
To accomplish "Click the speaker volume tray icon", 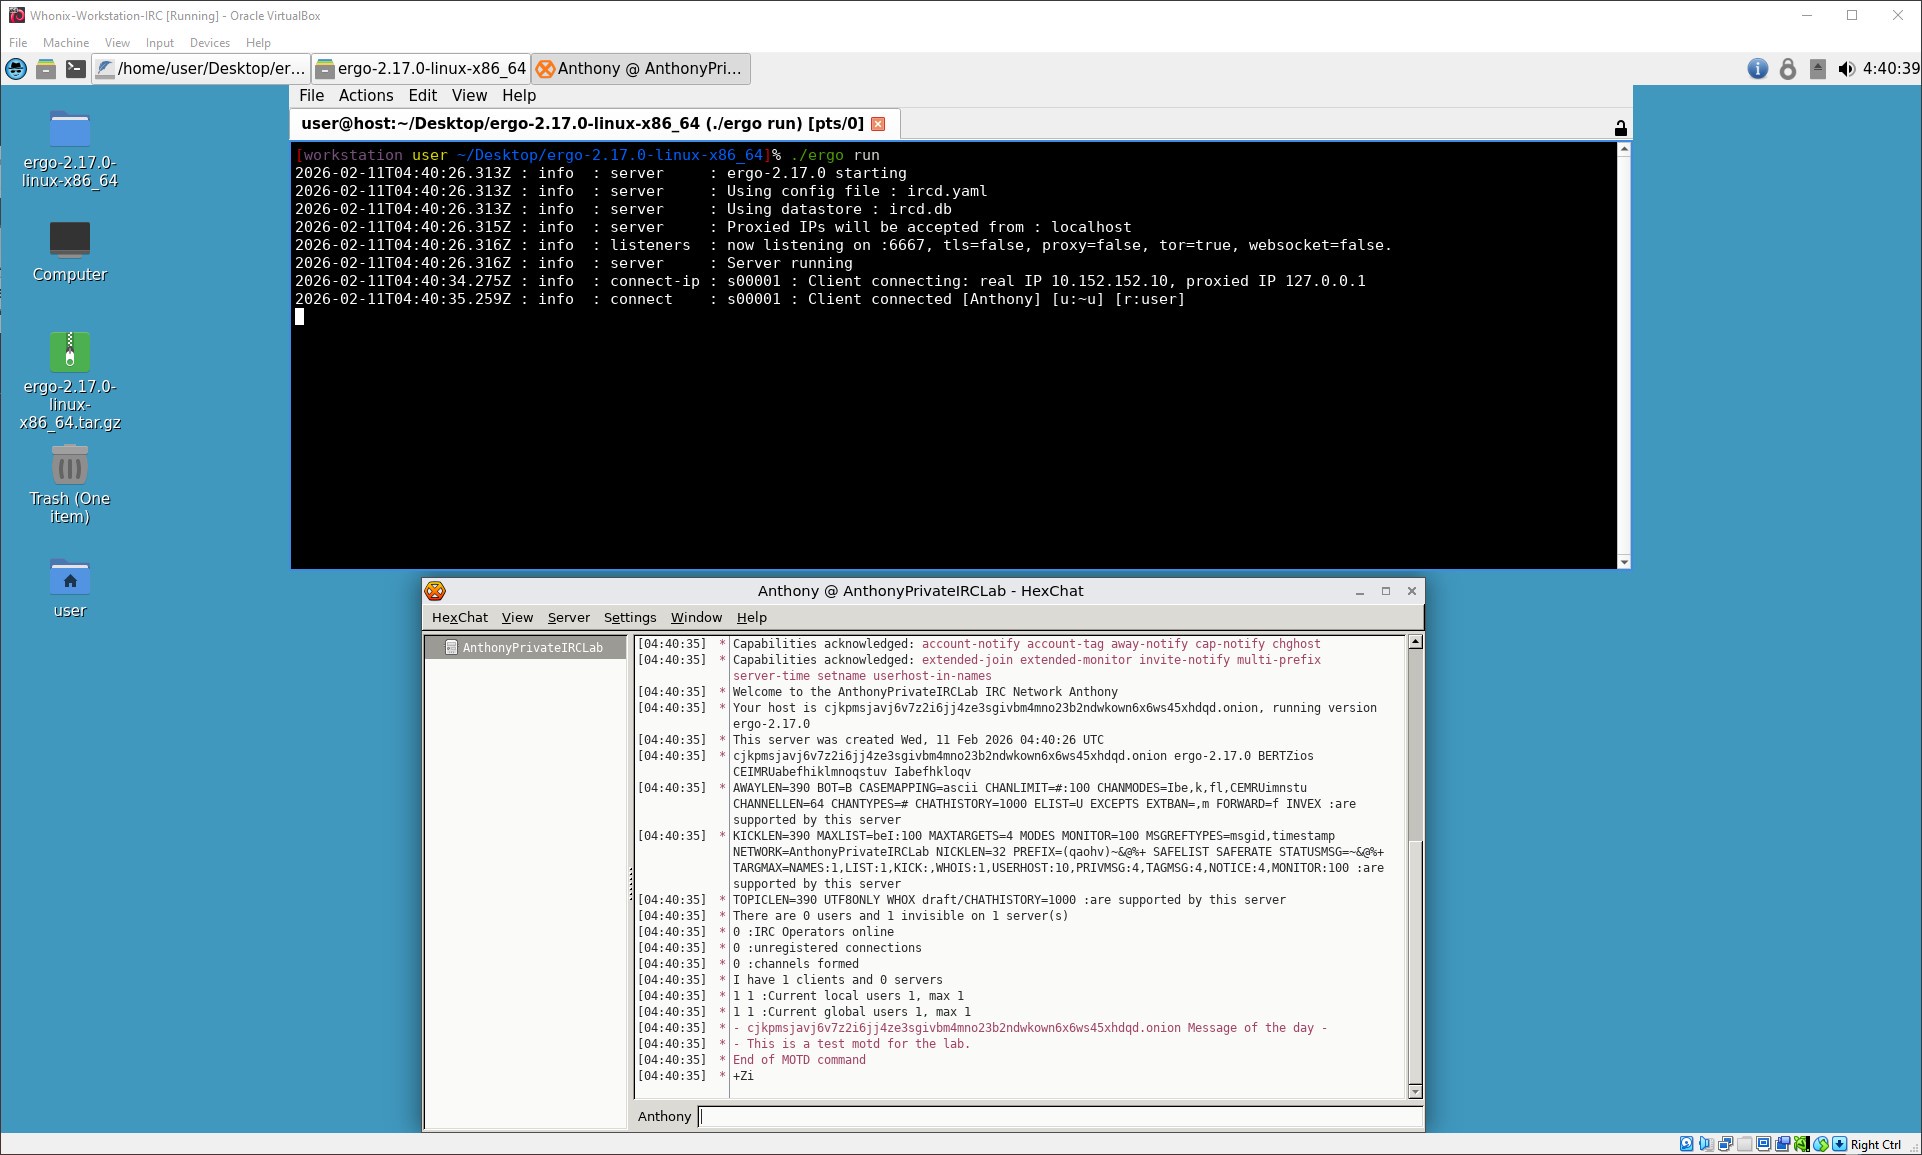I will tap(1846, 69).
